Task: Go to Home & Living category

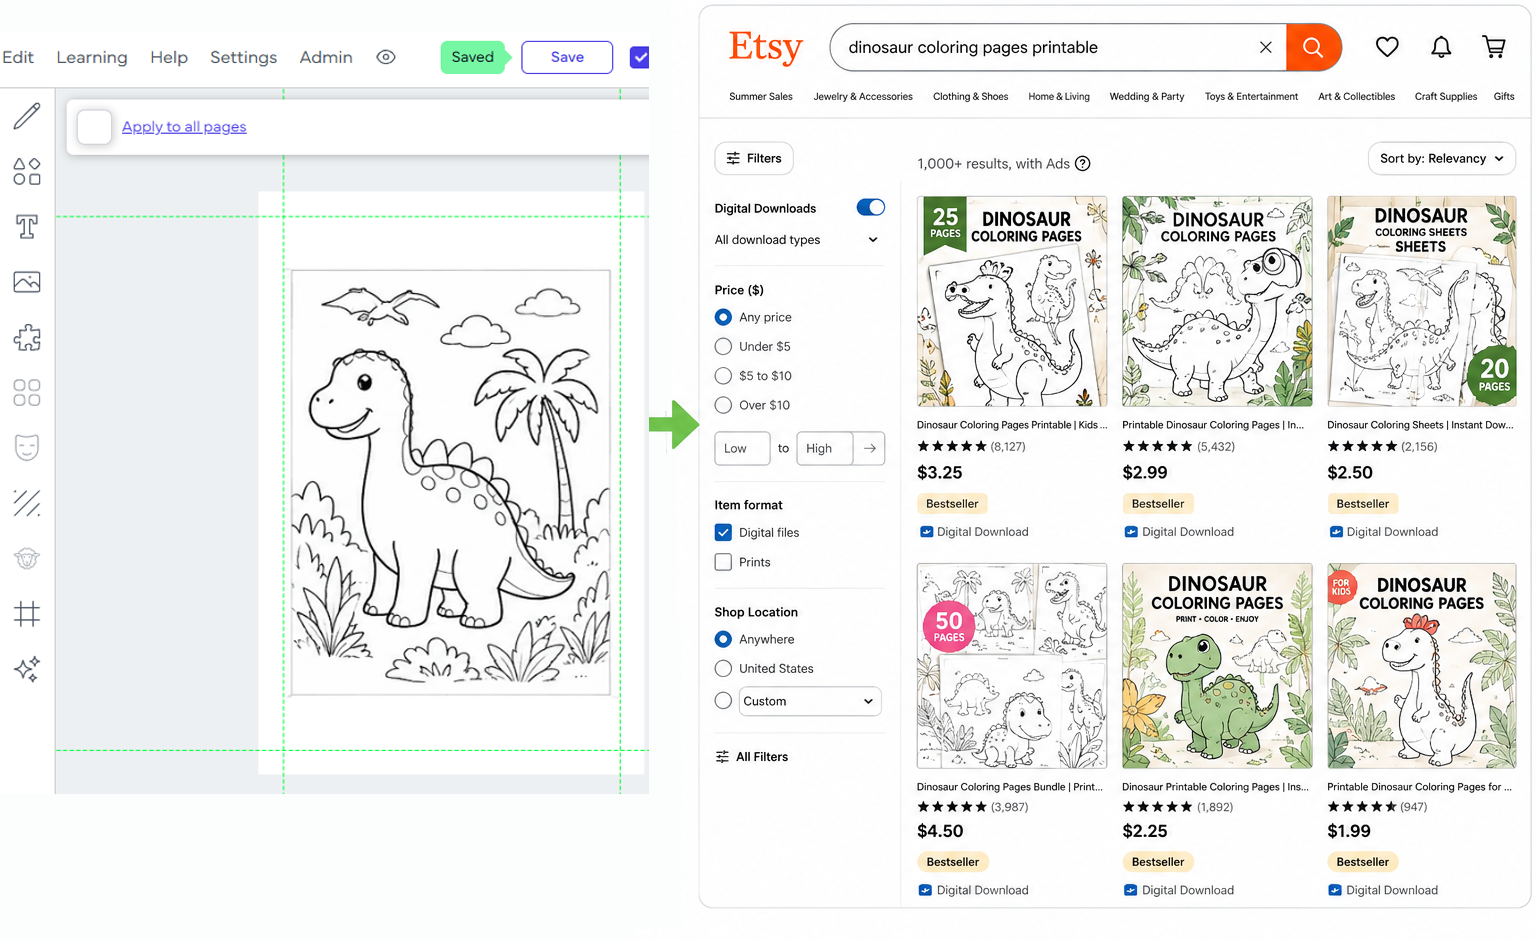Action: point(1059,97)
